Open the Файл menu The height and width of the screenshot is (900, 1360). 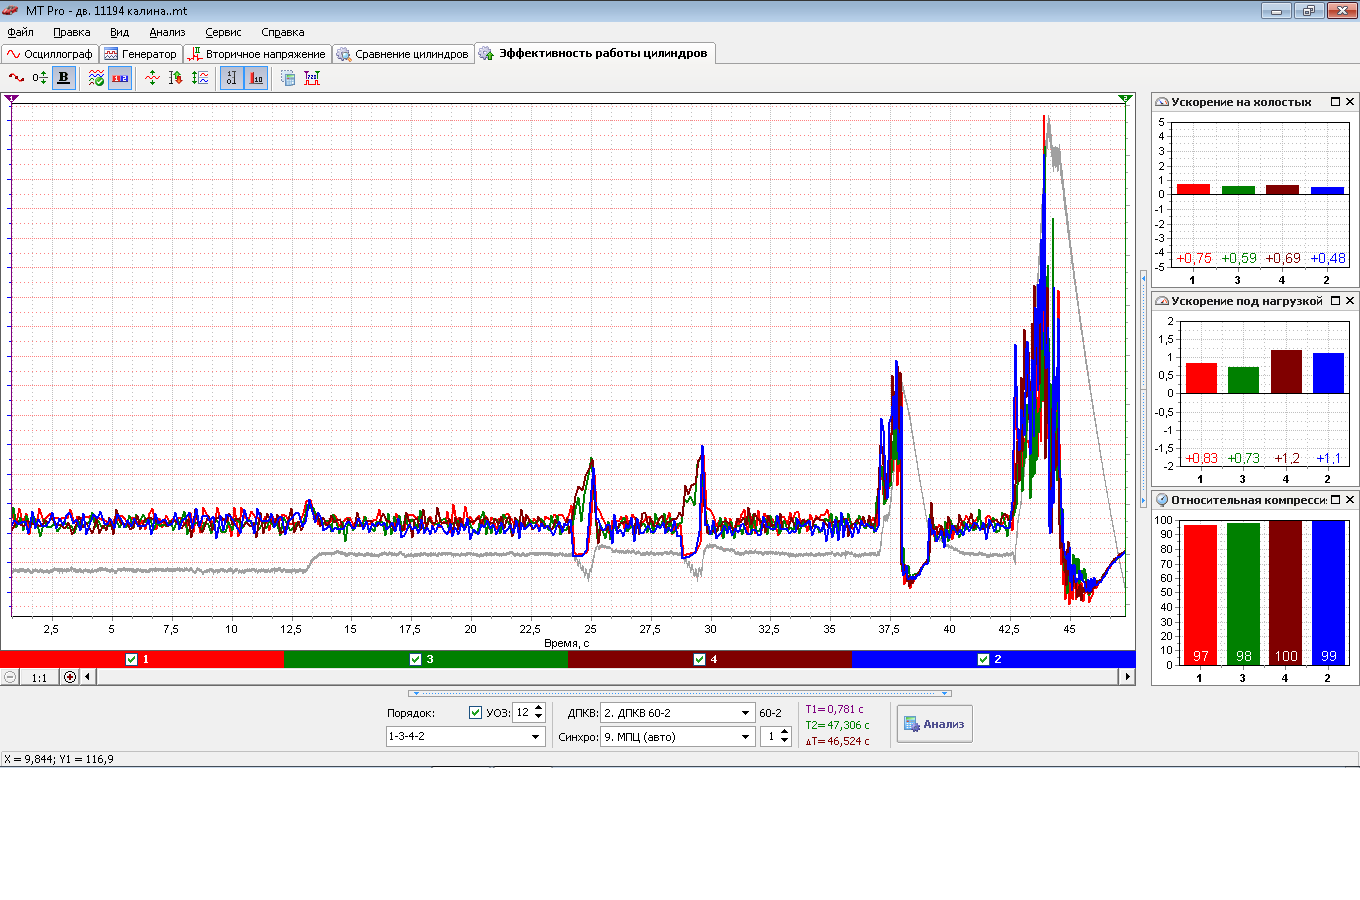(20, 32)
